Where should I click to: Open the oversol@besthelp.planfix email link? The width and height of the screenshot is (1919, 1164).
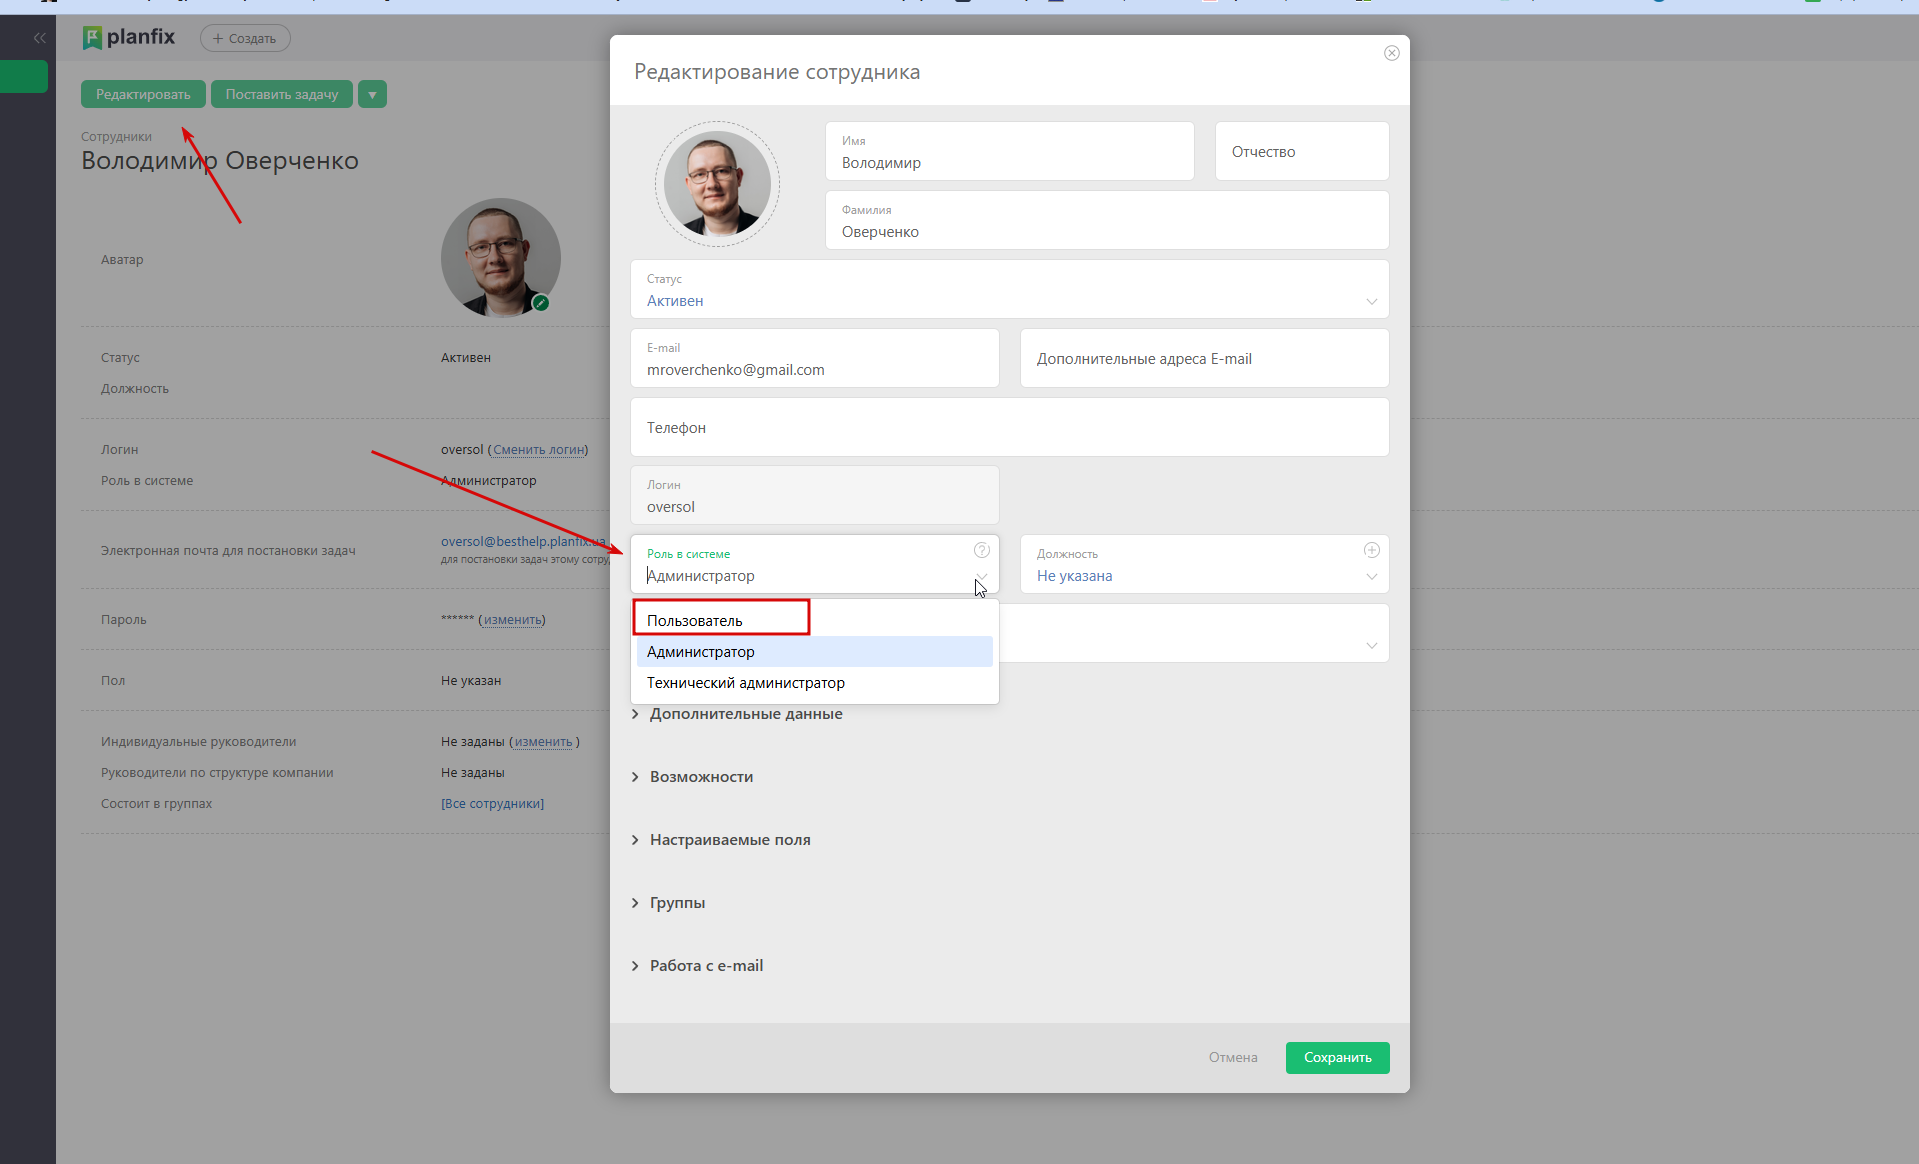[523, 542]
